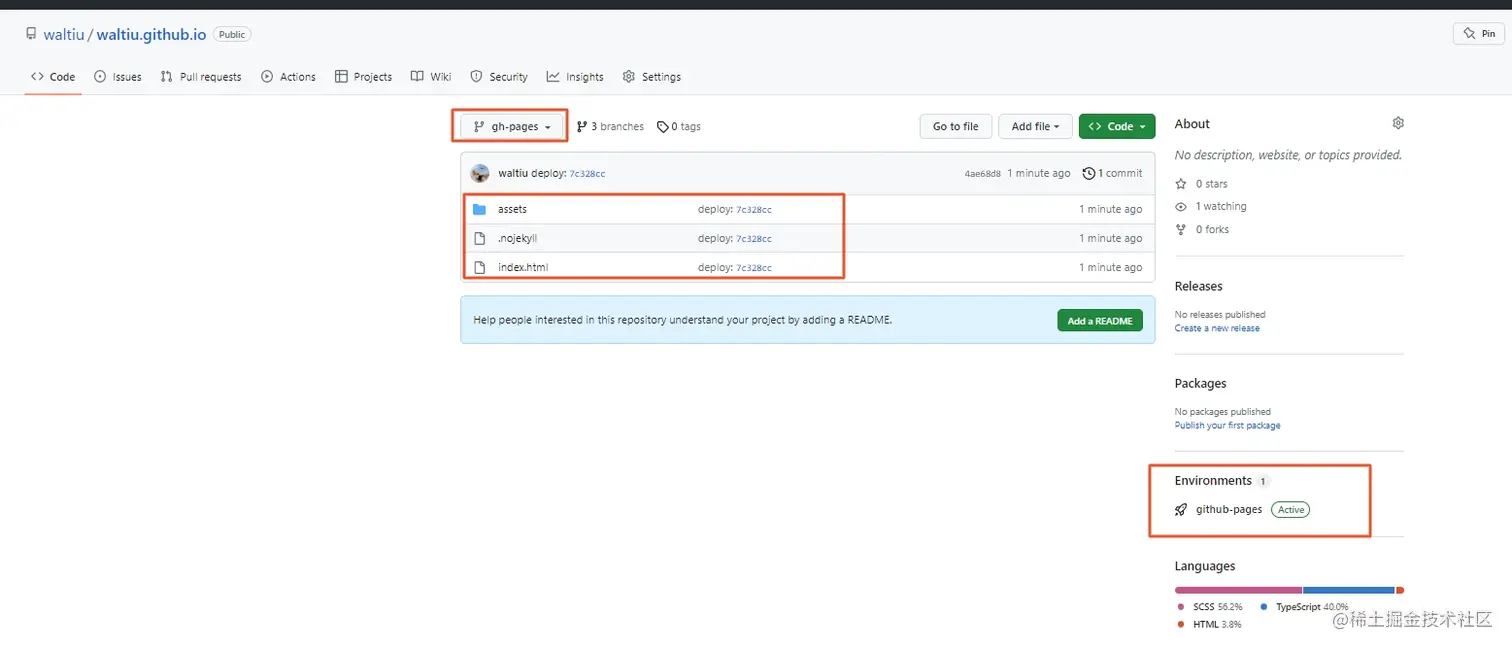Click the Active status badge
Image resolution: width=1512 pixels, height=649 pixels.
(1291, 510)
